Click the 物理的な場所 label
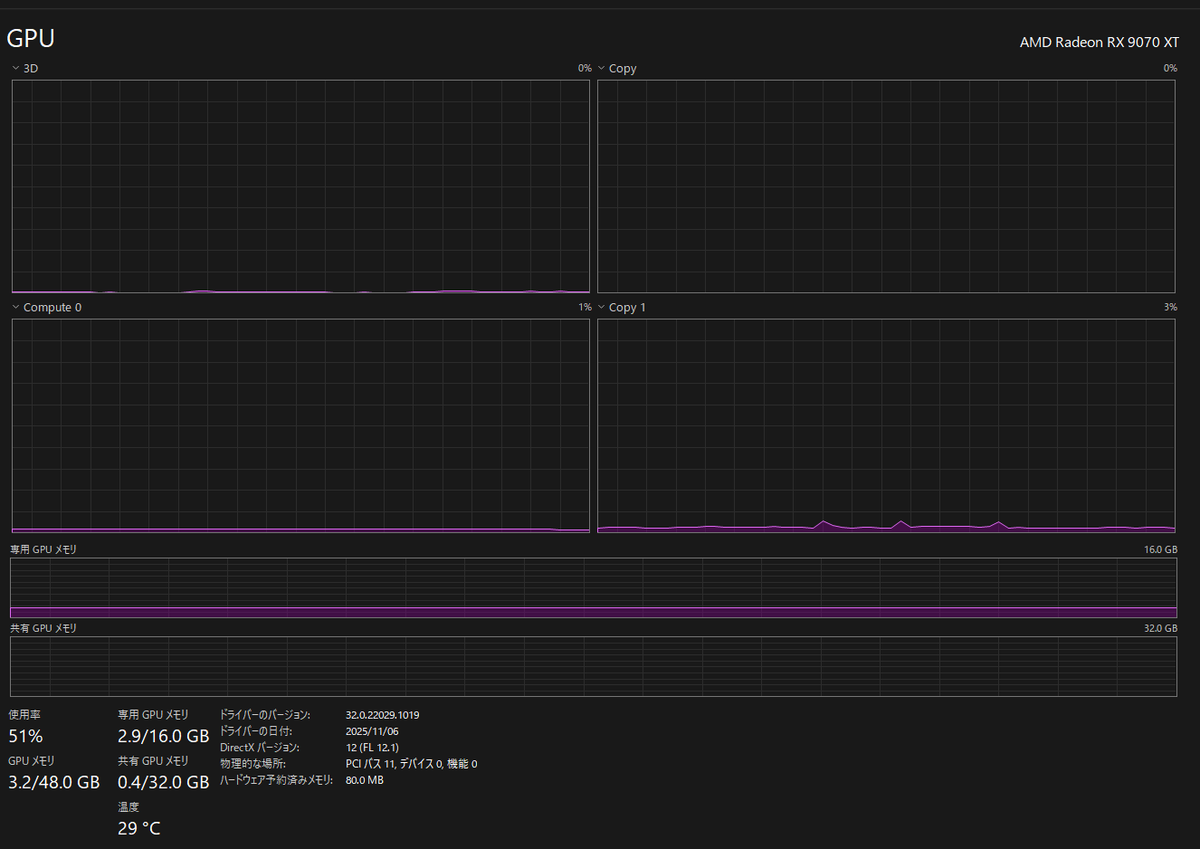The height and width of the screenshot is (849, 1200). coord(253,764)
